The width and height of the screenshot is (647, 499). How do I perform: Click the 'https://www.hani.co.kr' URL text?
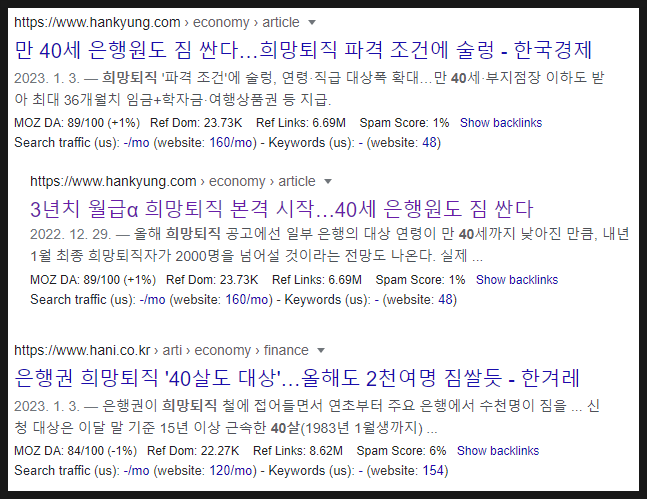pyautogui.click(x=82, y=350)
